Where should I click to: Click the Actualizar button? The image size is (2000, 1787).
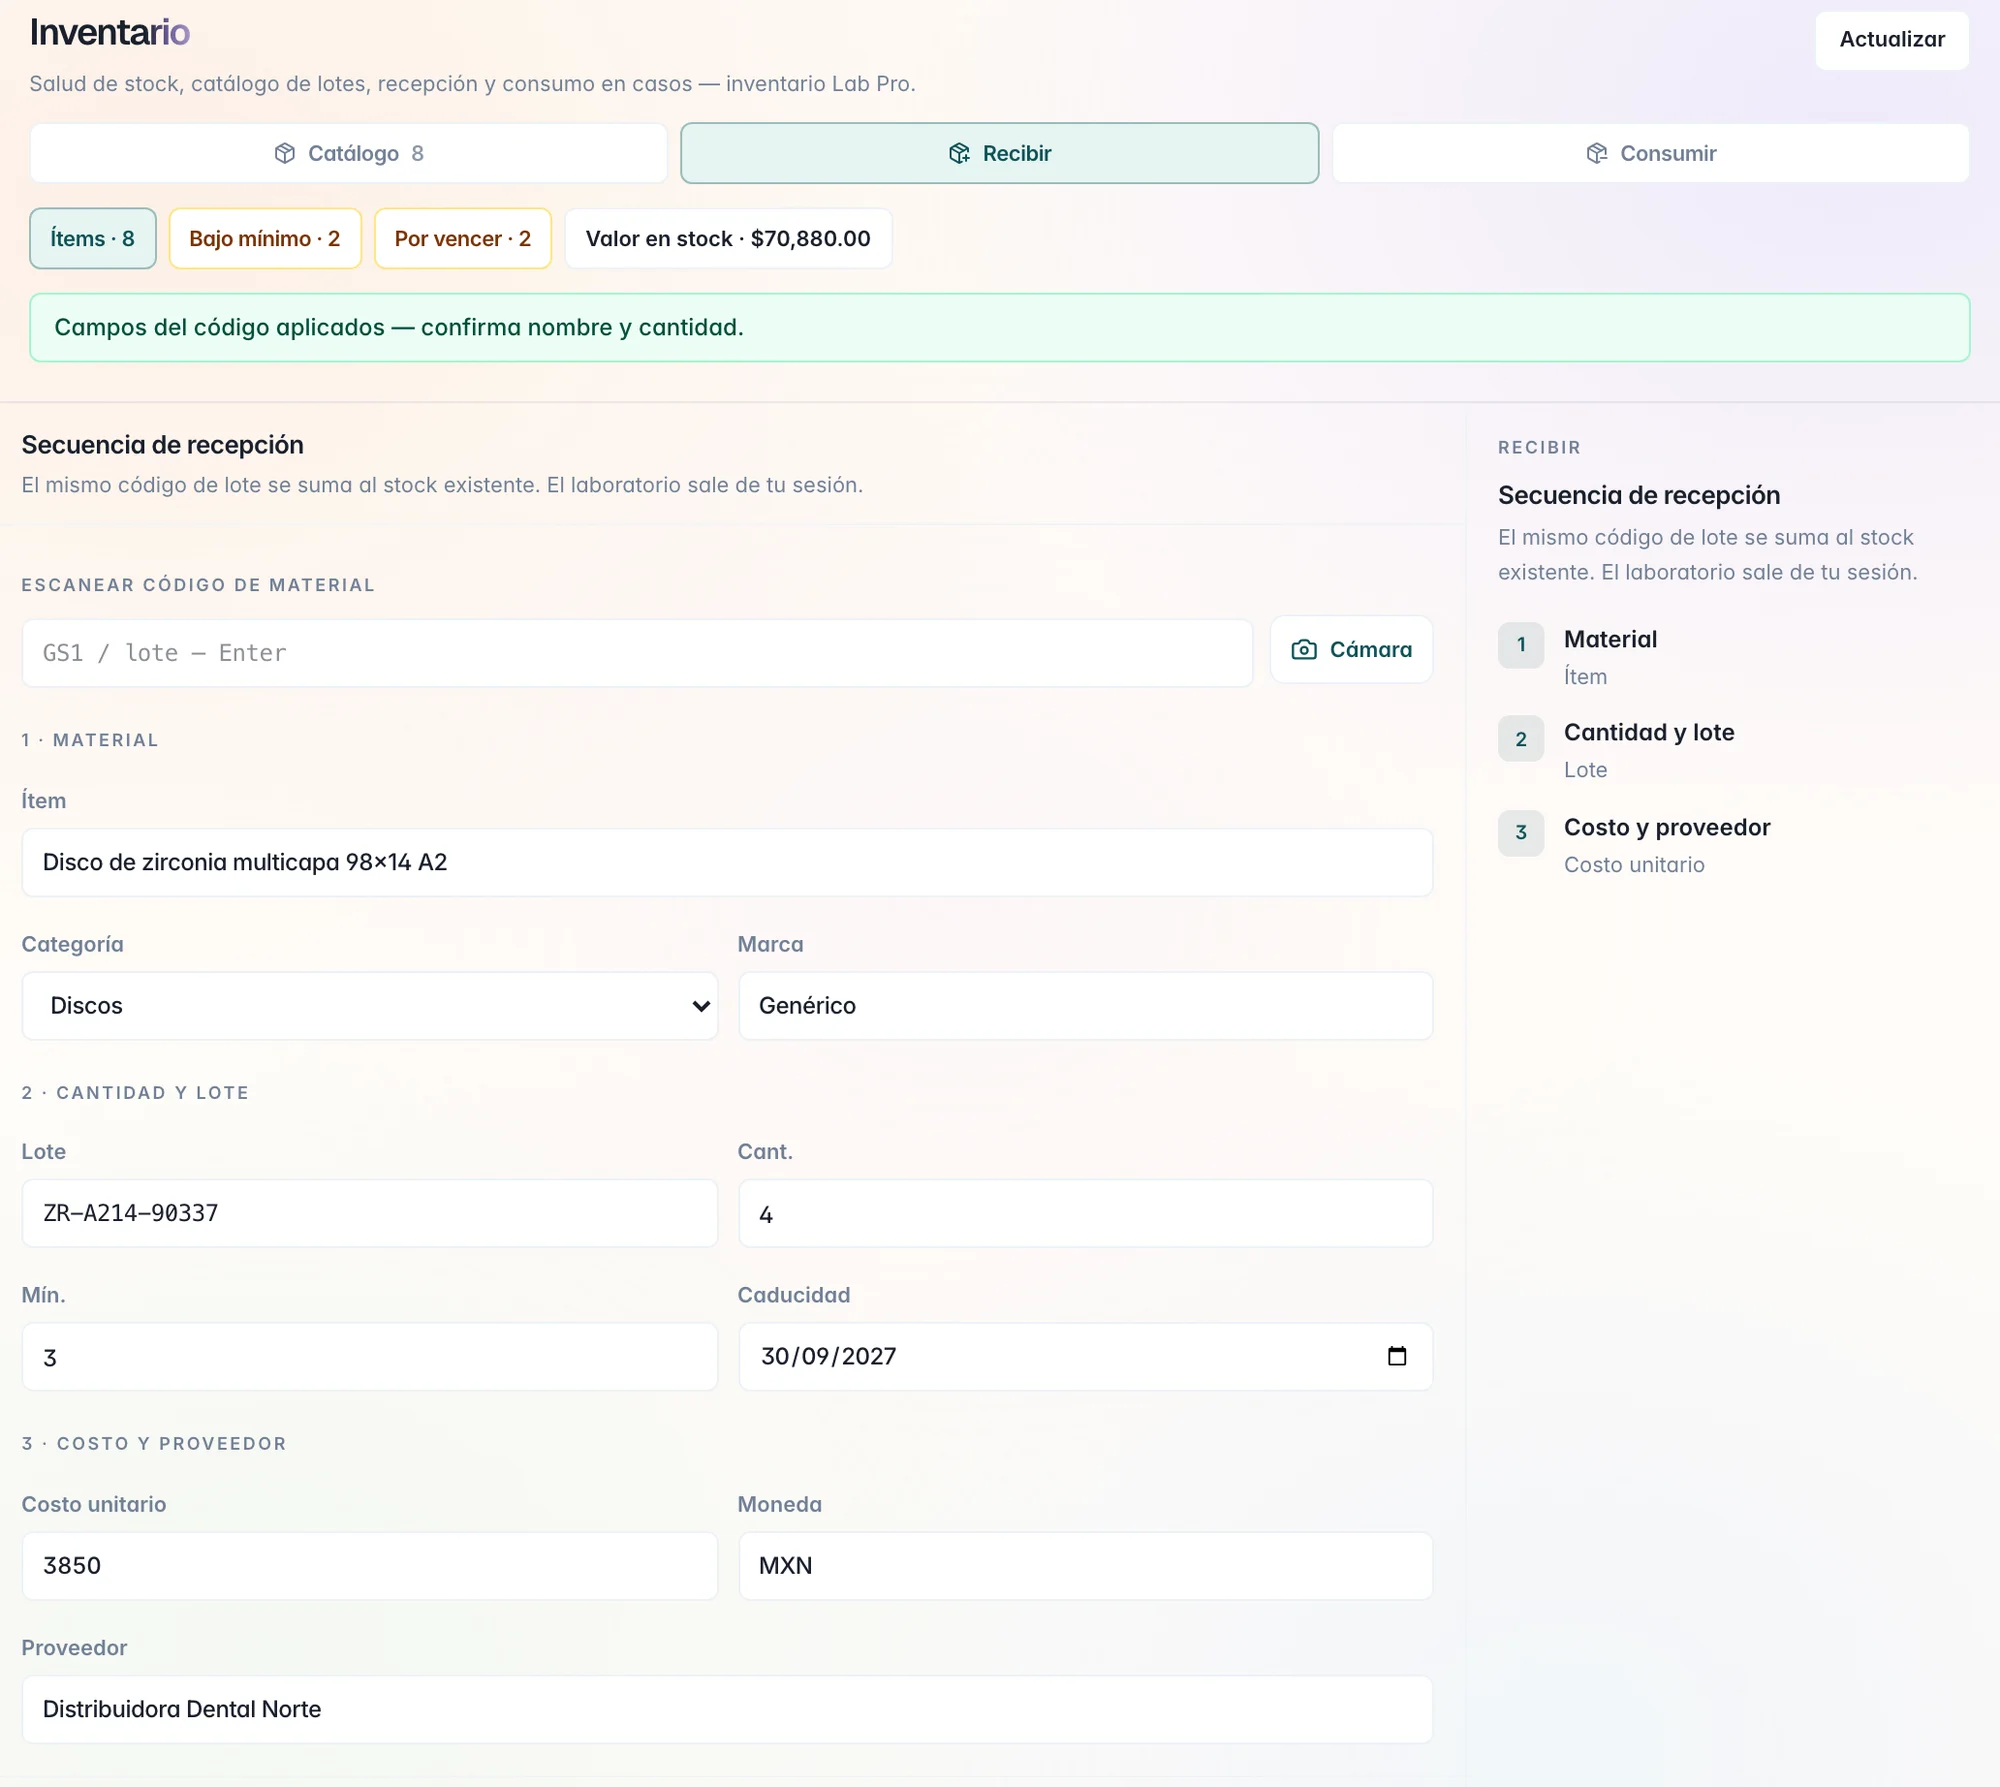tap(1892, 40)
